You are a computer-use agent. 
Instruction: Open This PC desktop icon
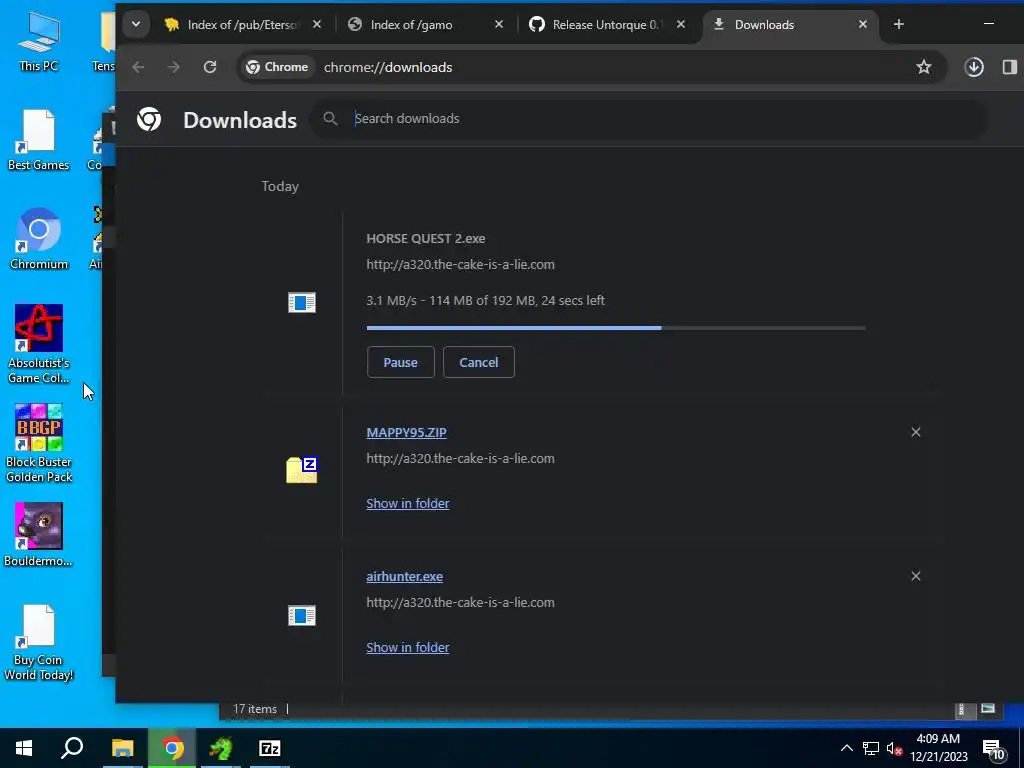tap(39, 40)
